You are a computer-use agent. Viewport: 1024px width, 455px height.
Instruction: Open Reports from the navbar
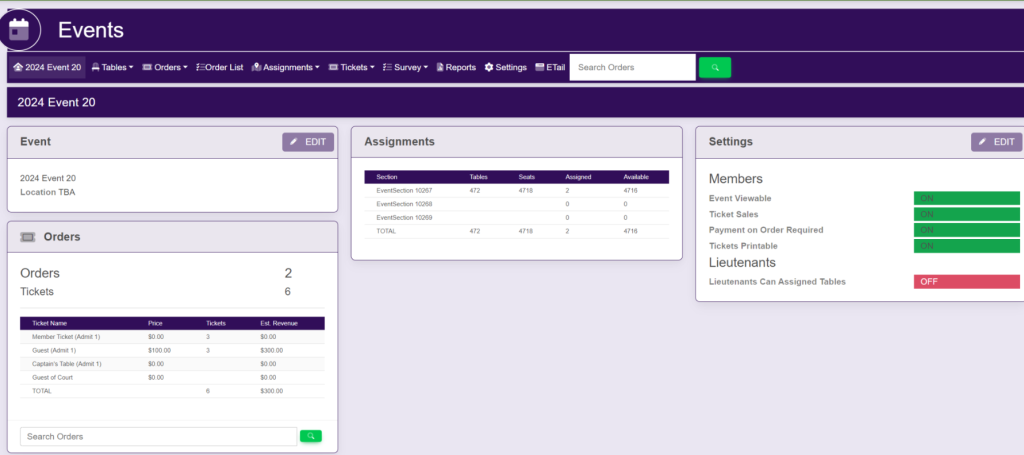click(455, 68)
